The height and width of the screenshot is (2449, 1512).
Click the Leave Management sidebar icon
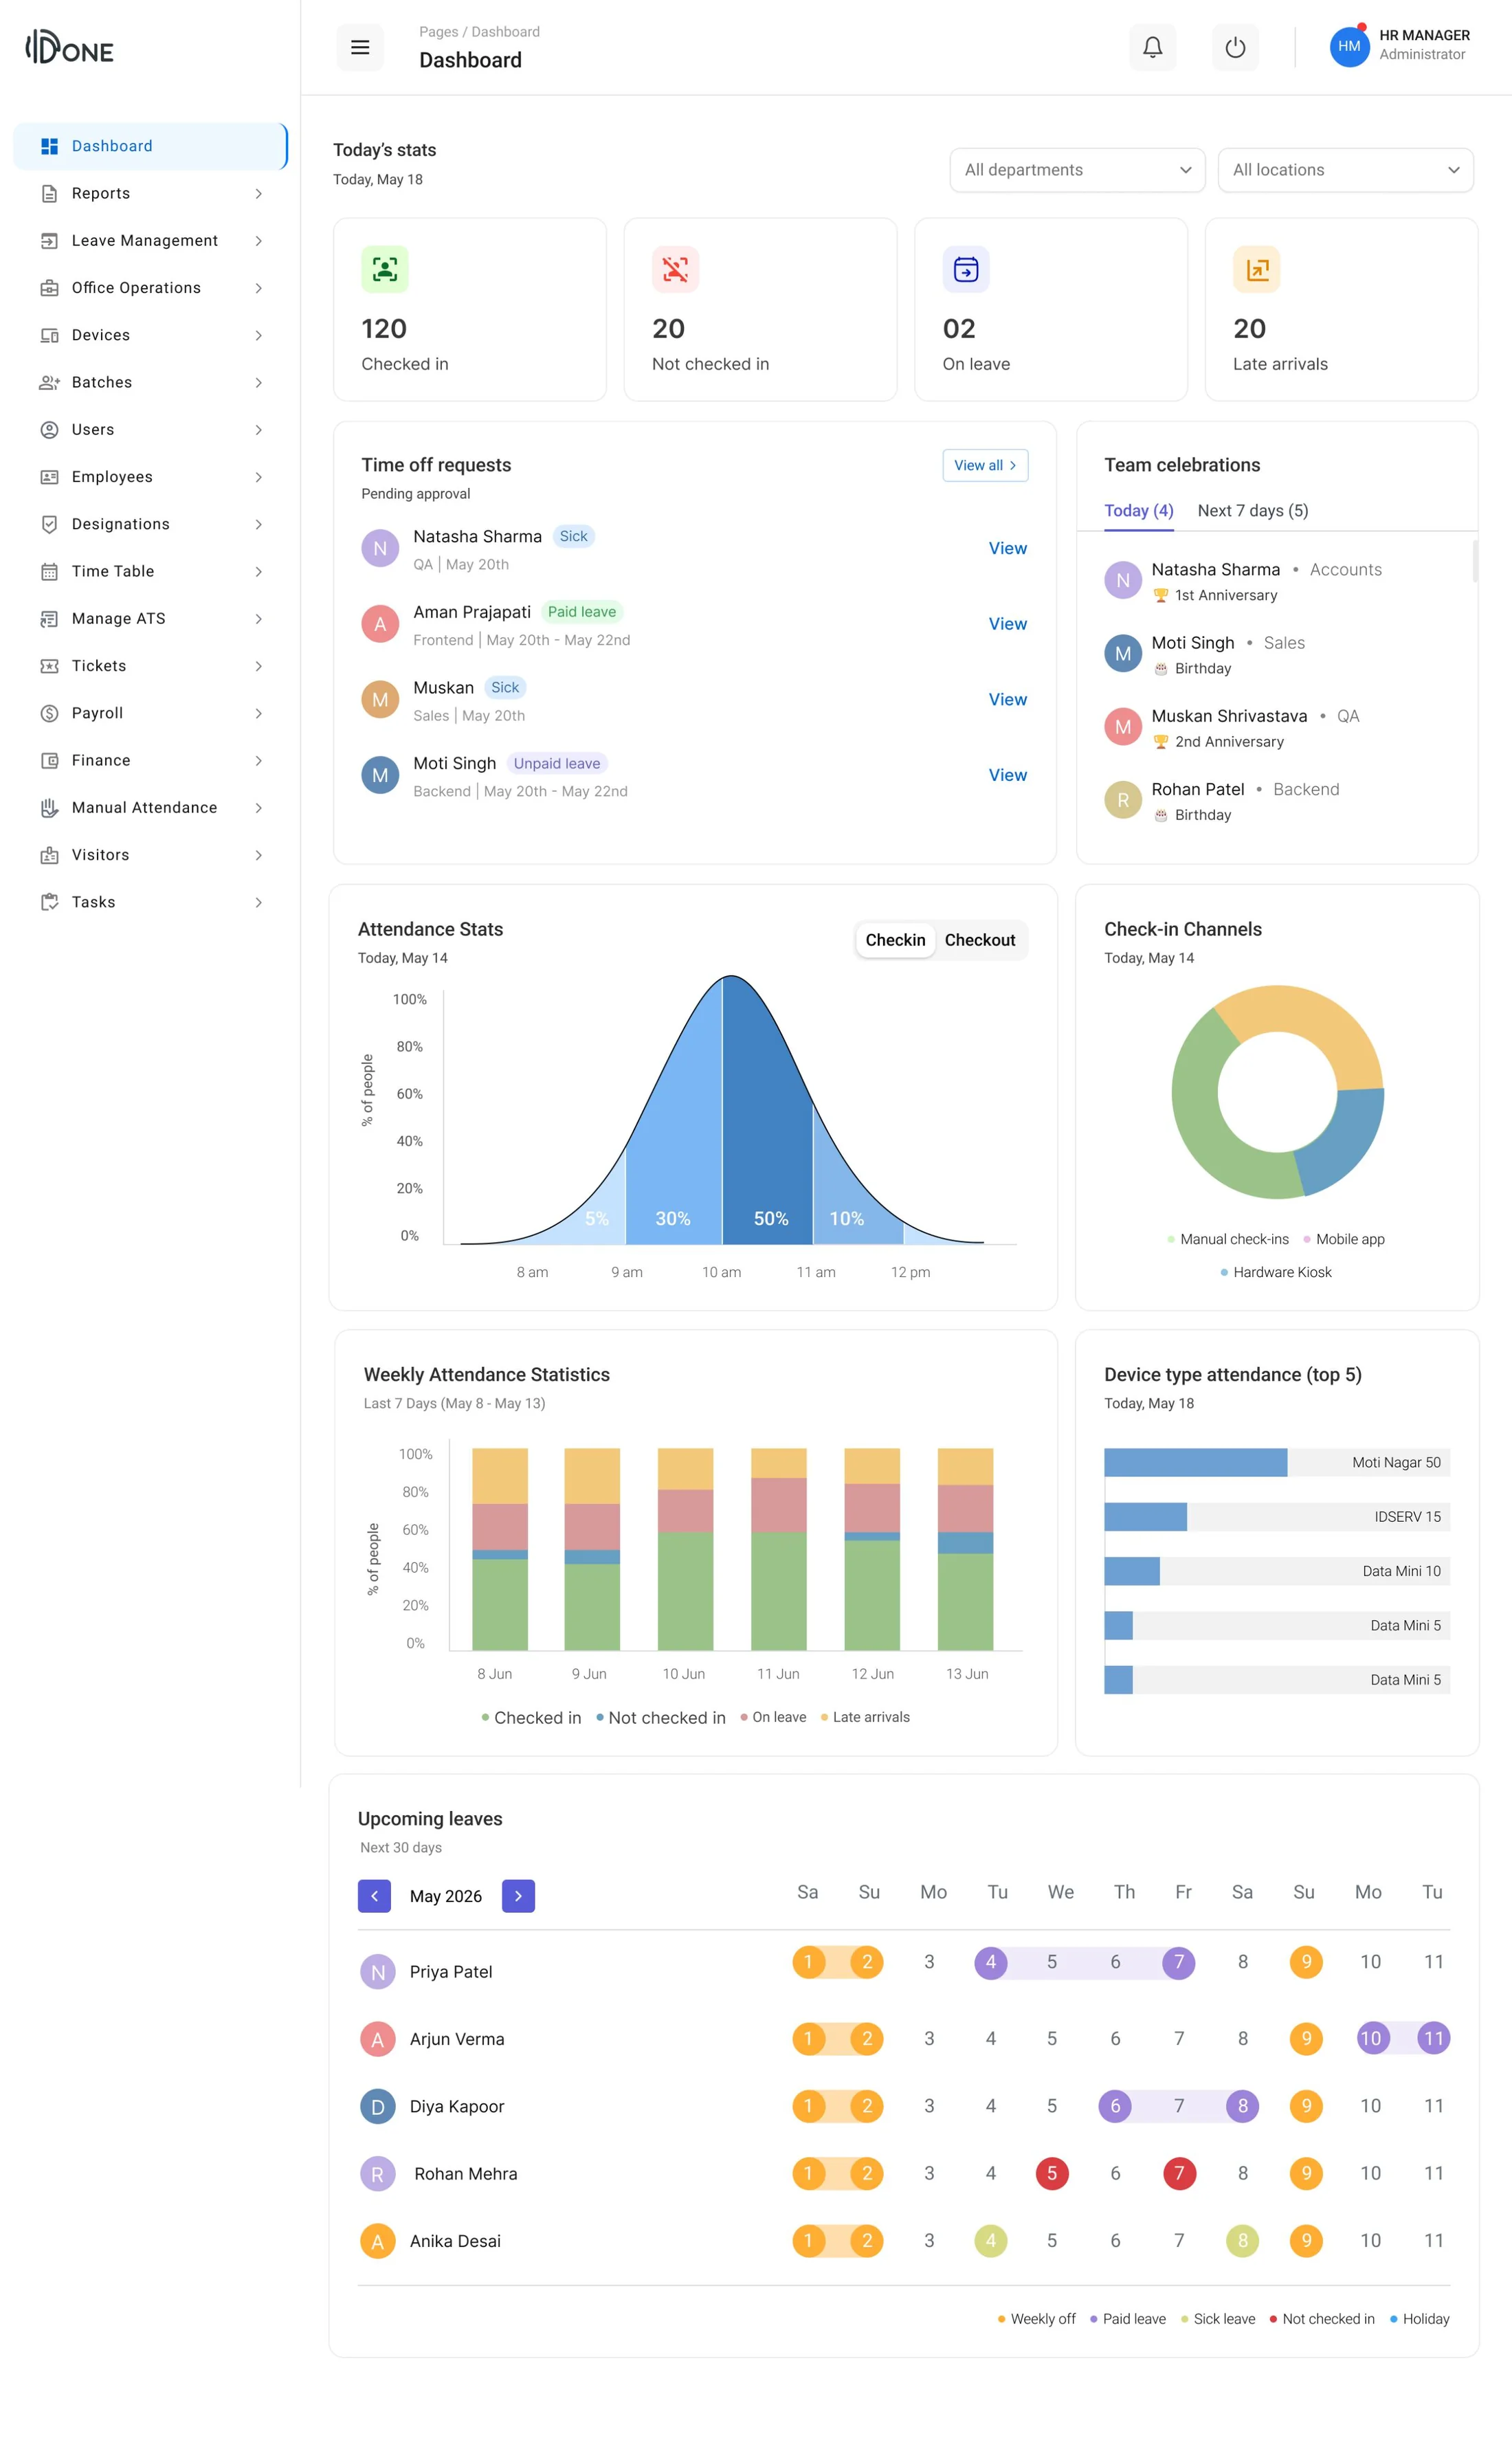[49, 241]
